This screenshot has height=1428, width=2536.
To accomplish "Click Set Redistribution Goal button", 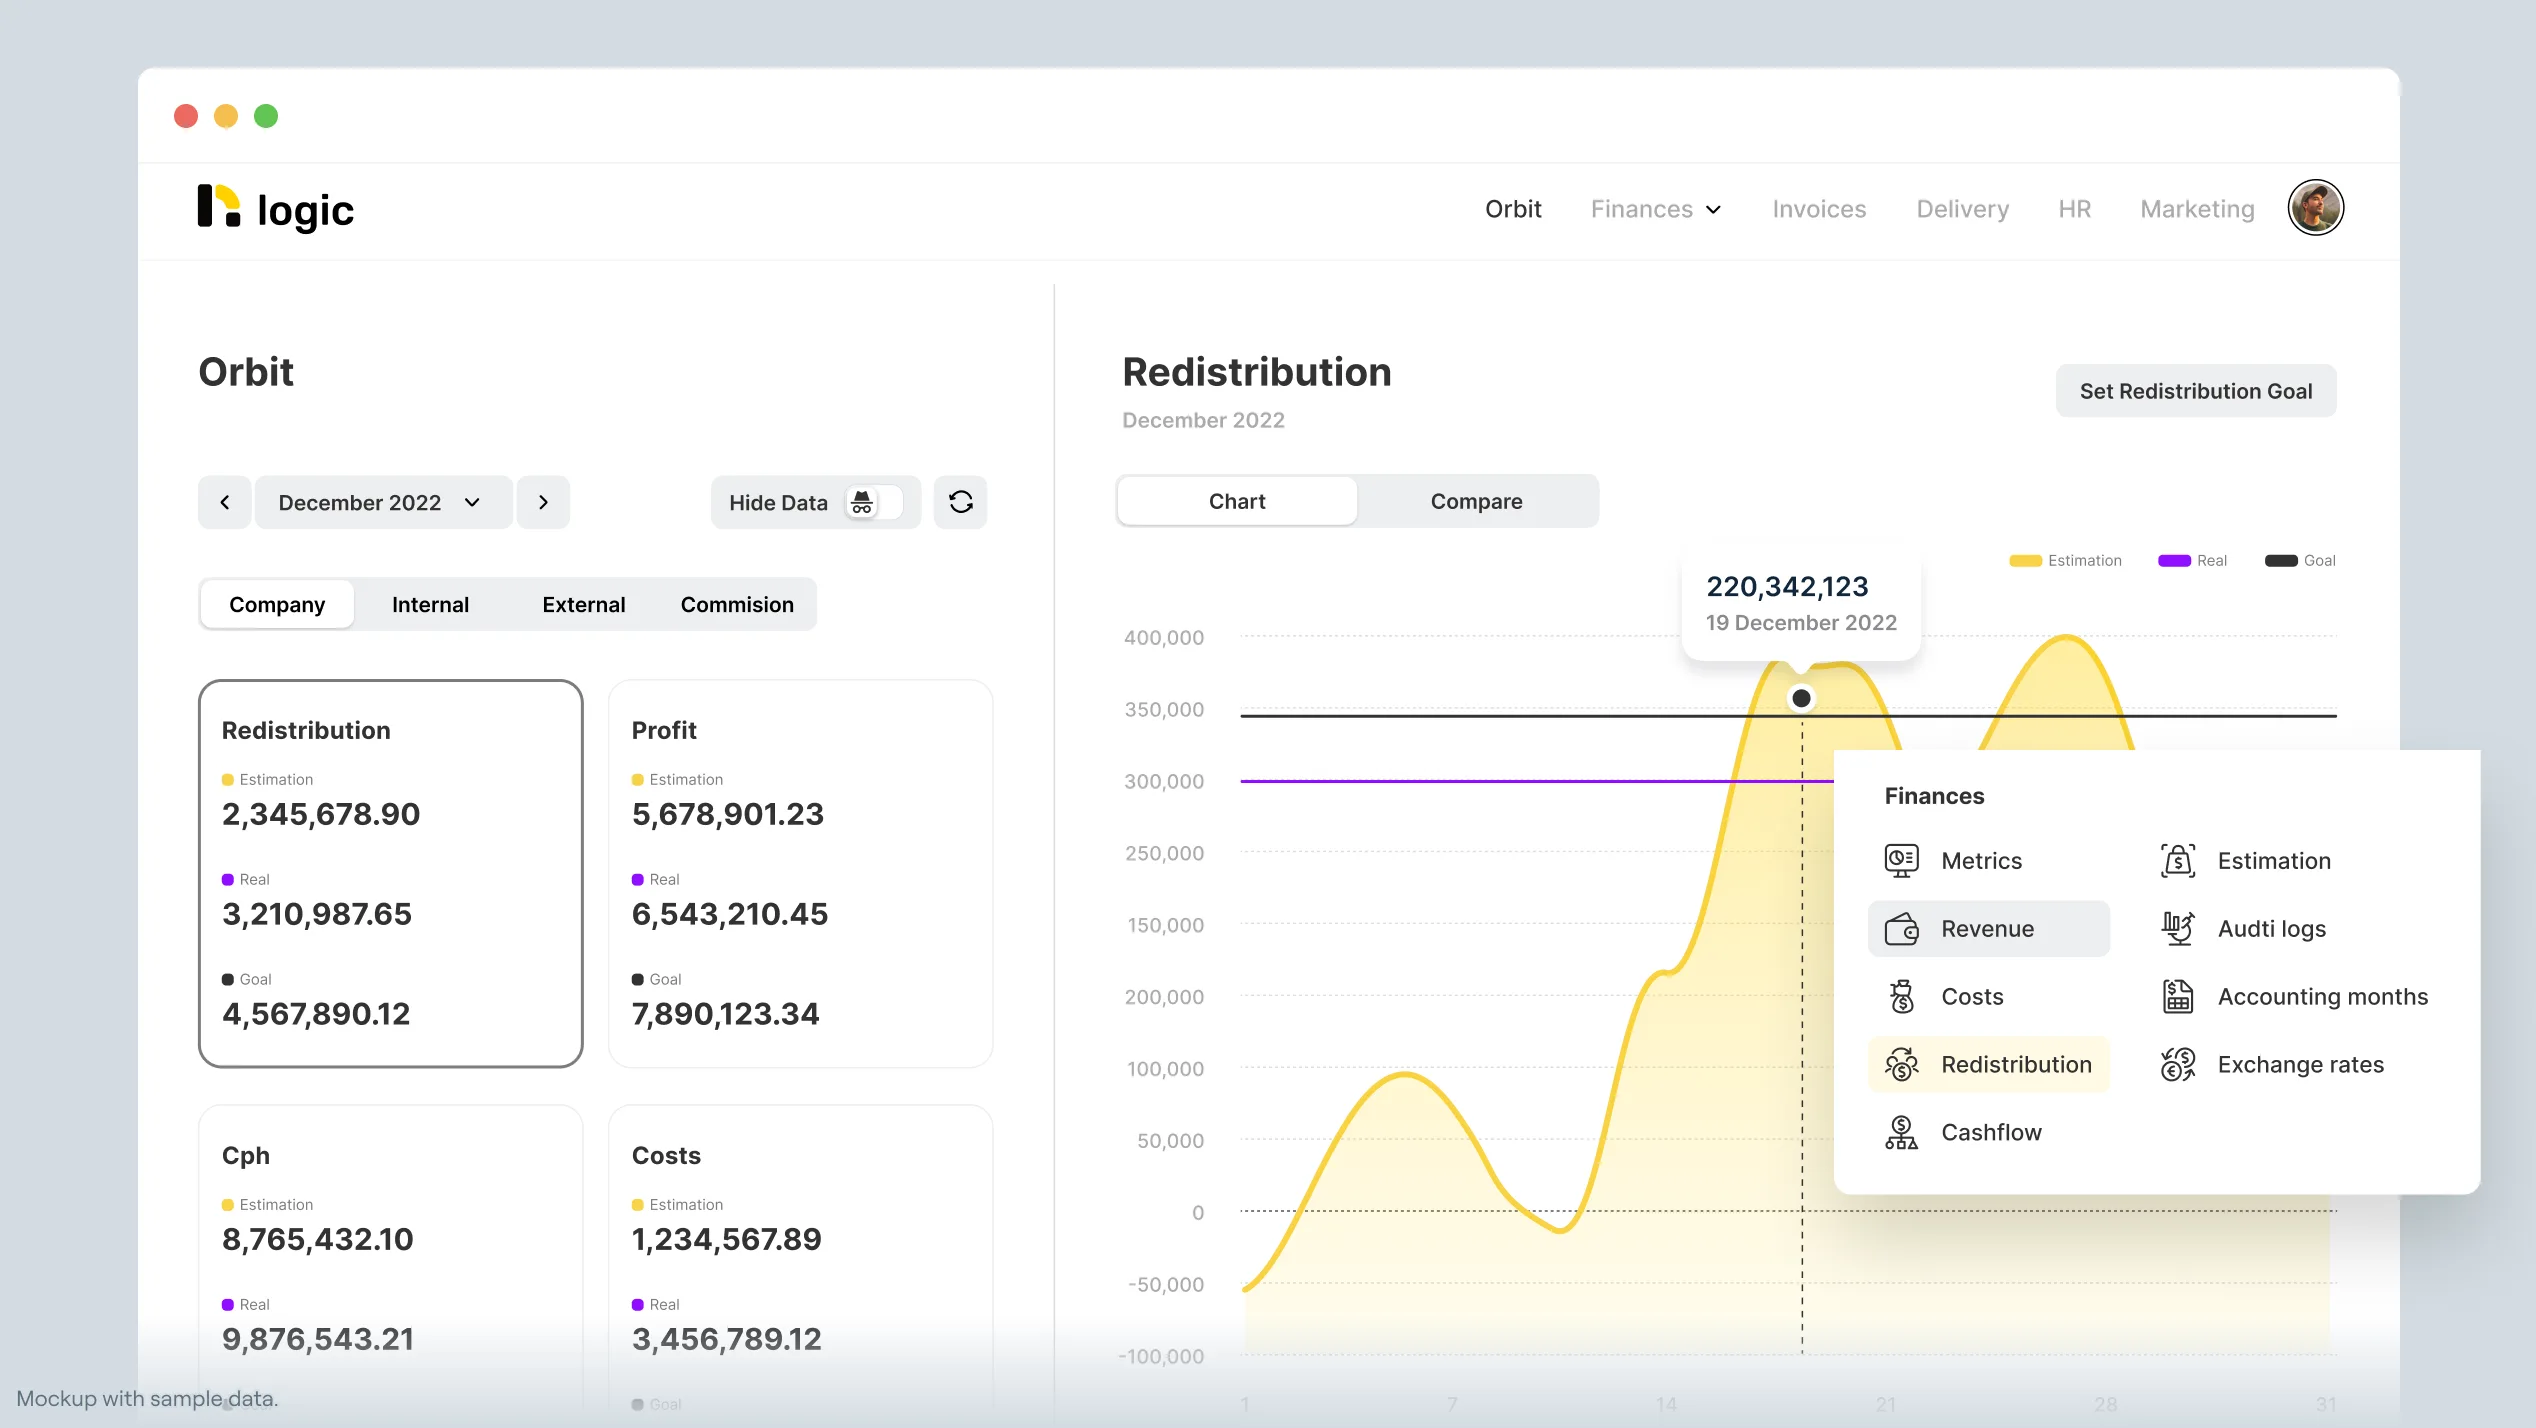I will click(x=2195, y=391).
